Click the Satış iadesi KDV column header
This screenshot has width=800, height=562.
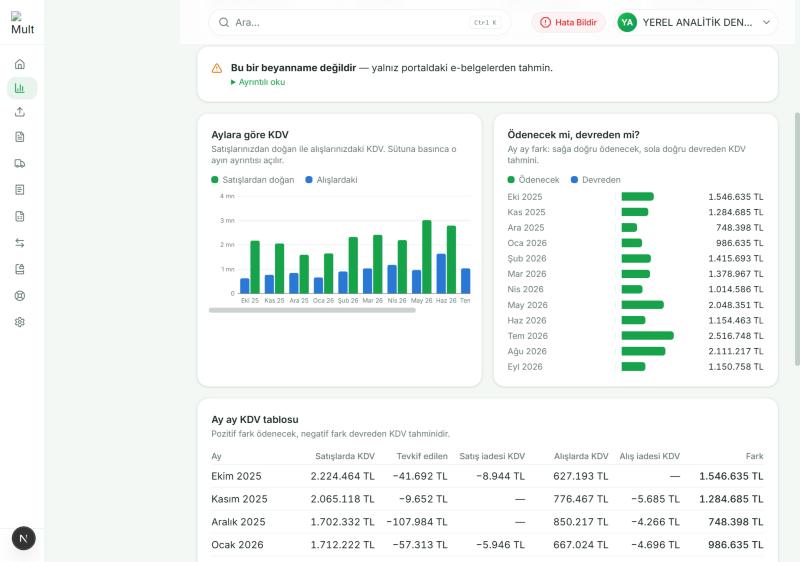tap(492, 456)
